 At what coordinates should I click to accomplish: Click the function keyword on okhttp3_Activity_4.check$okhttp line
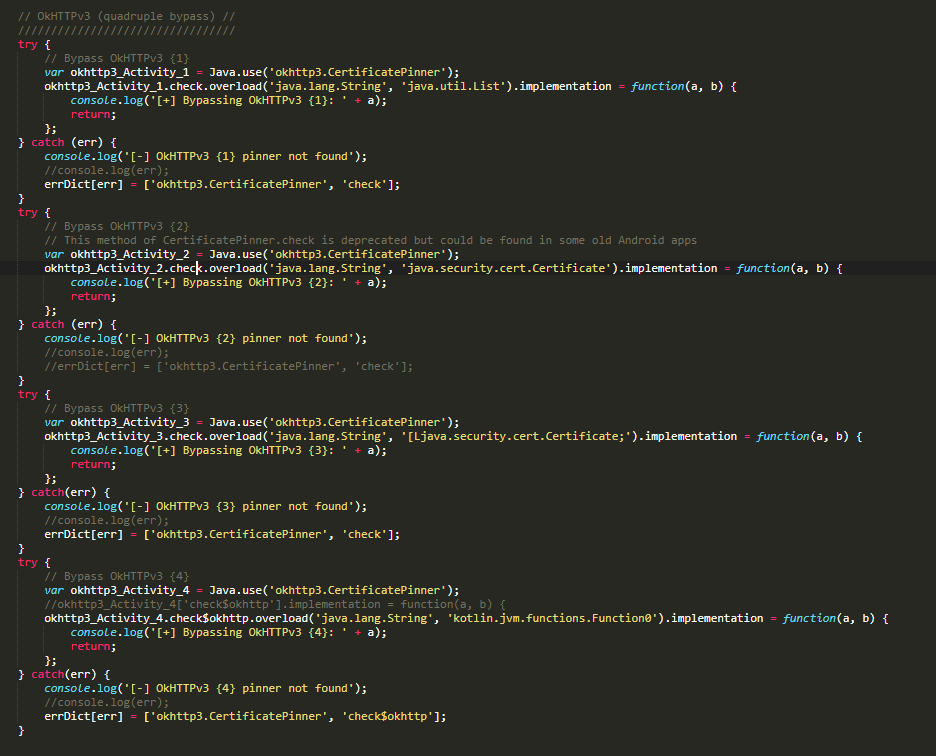[x=809, y=618]
